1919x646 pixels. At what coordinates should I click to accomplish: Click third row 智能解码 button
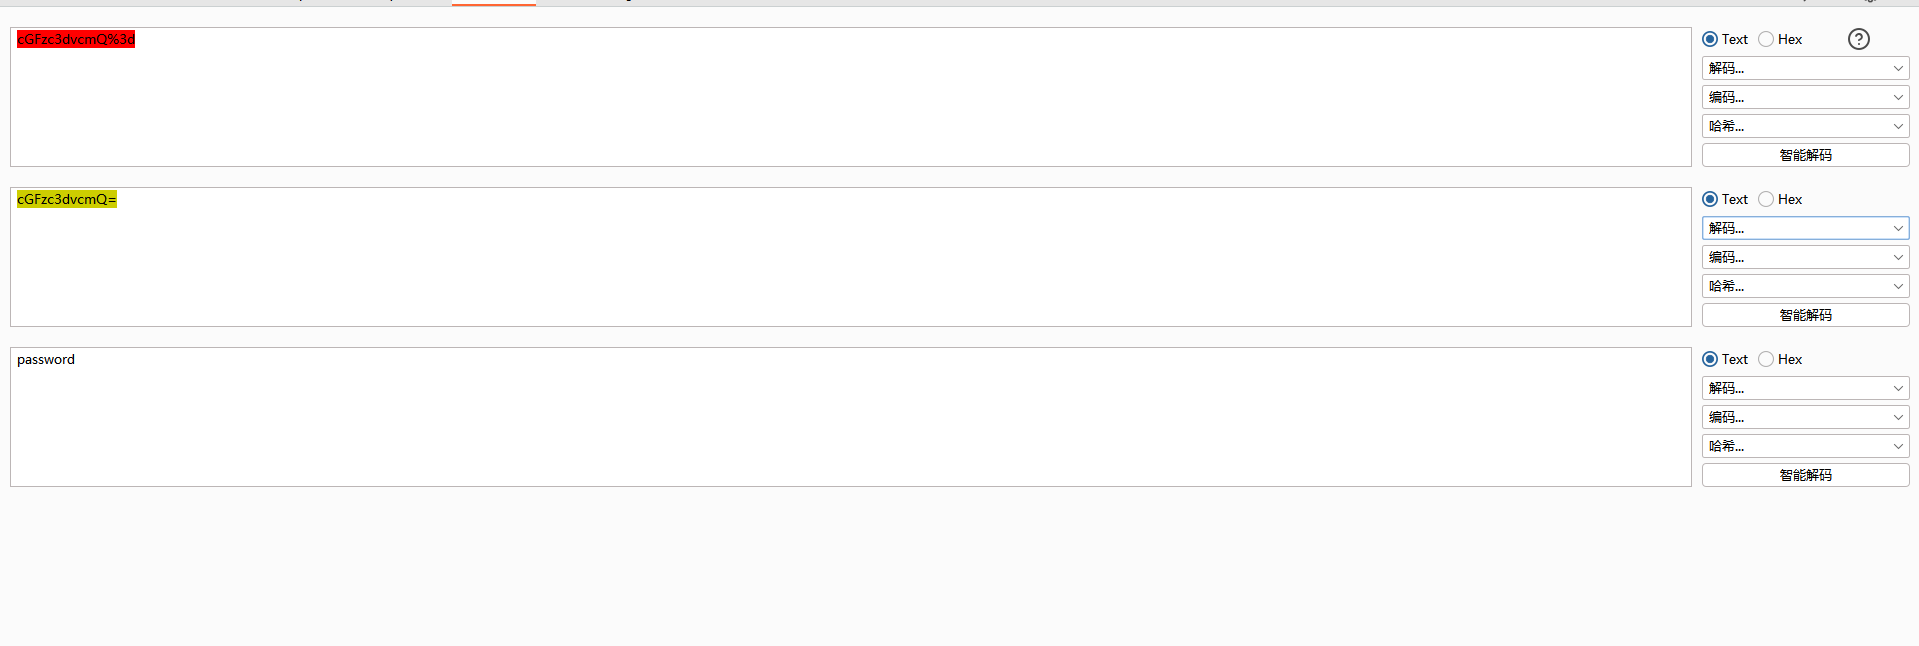click(x=1805, y=475)
